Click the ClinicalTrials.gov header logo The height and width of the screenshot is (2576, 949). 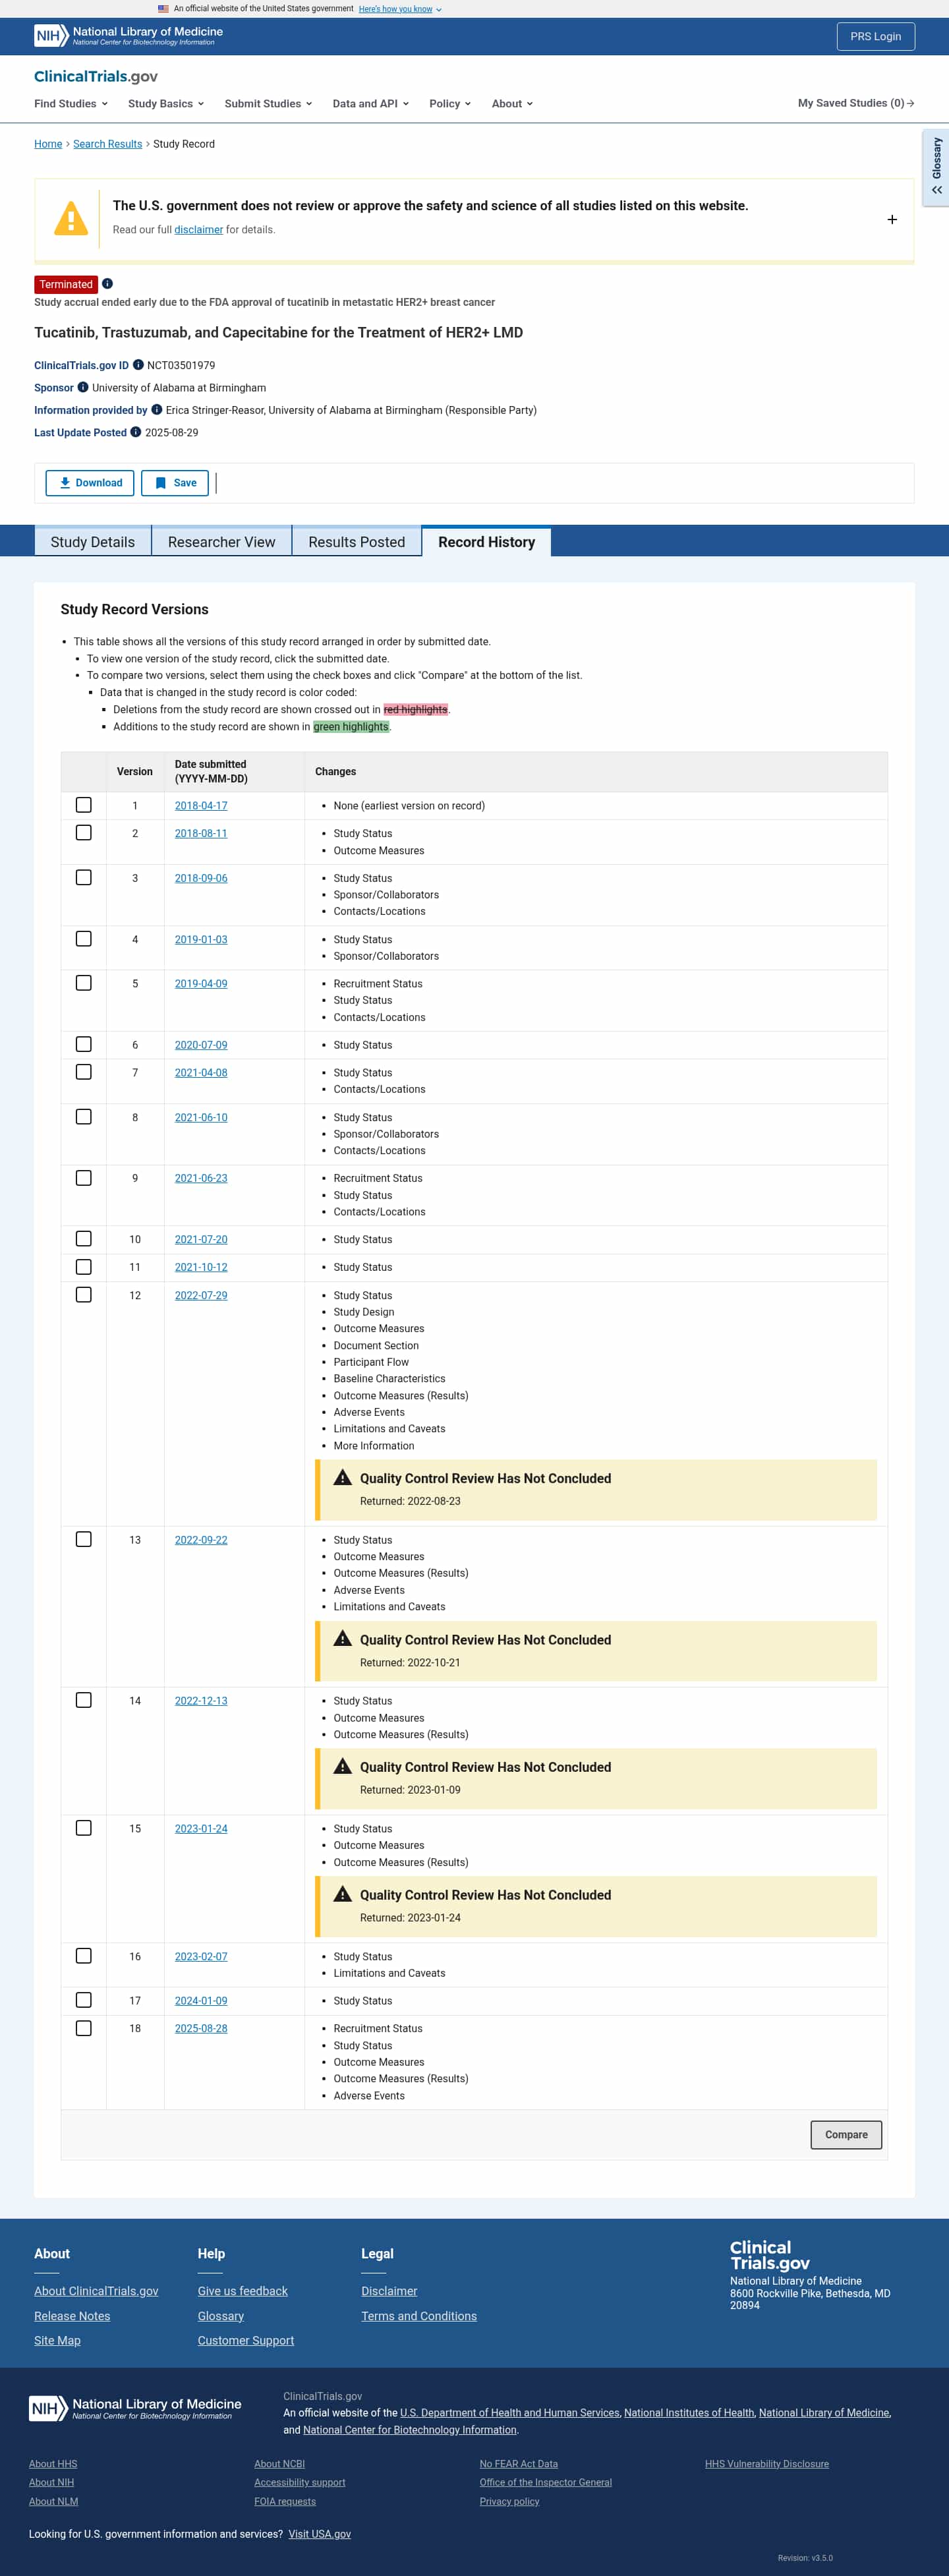96,77
